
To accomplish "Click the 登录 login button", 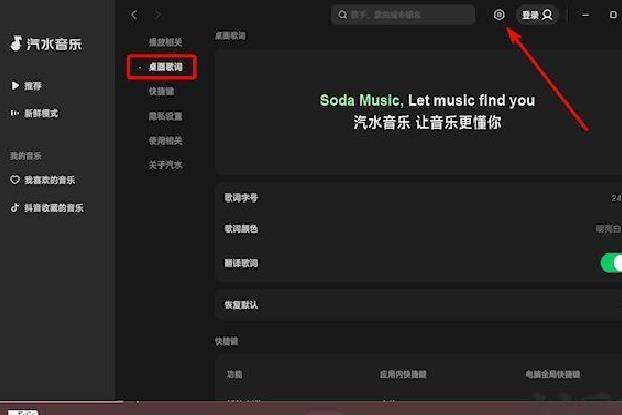I will click(537, 15).
